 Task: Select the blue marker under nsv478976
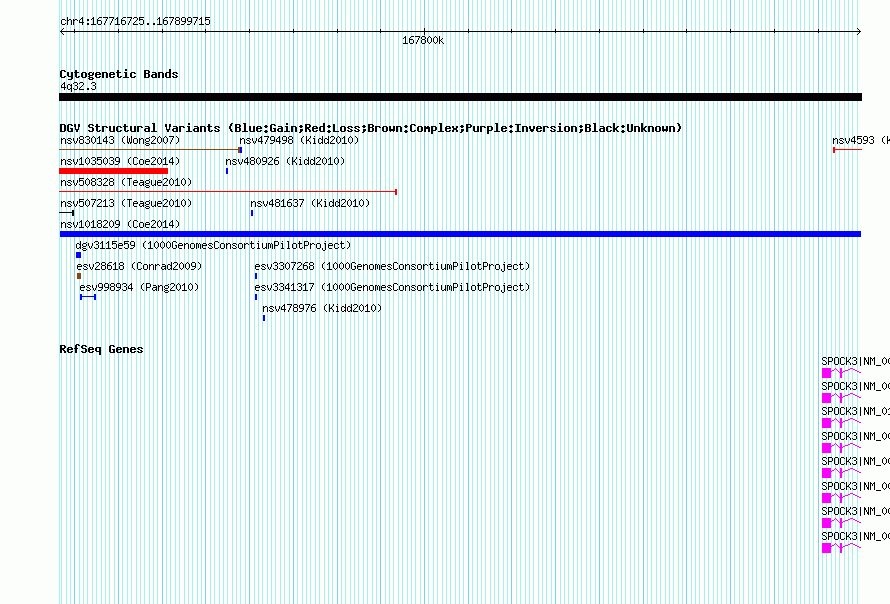(264, 318)
